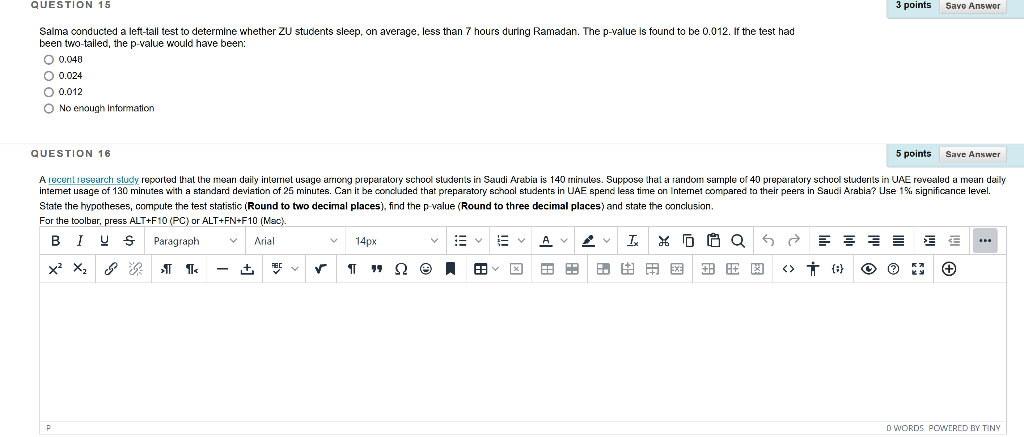Viewport: 1024px width, 437px height.
Task: Switch the editor to fullscreen
Action: pyautogui.click(x=918, y=268)
